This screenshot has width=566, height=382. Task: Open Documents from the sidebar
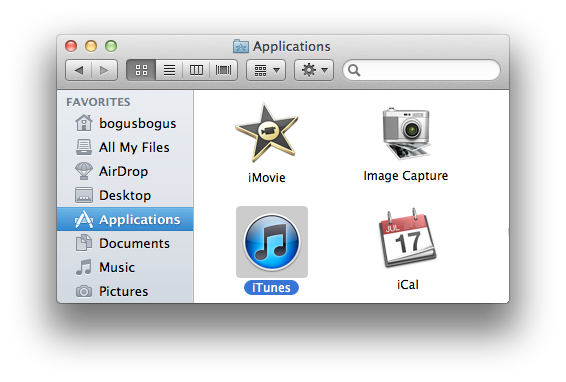(x=125, y=243)
